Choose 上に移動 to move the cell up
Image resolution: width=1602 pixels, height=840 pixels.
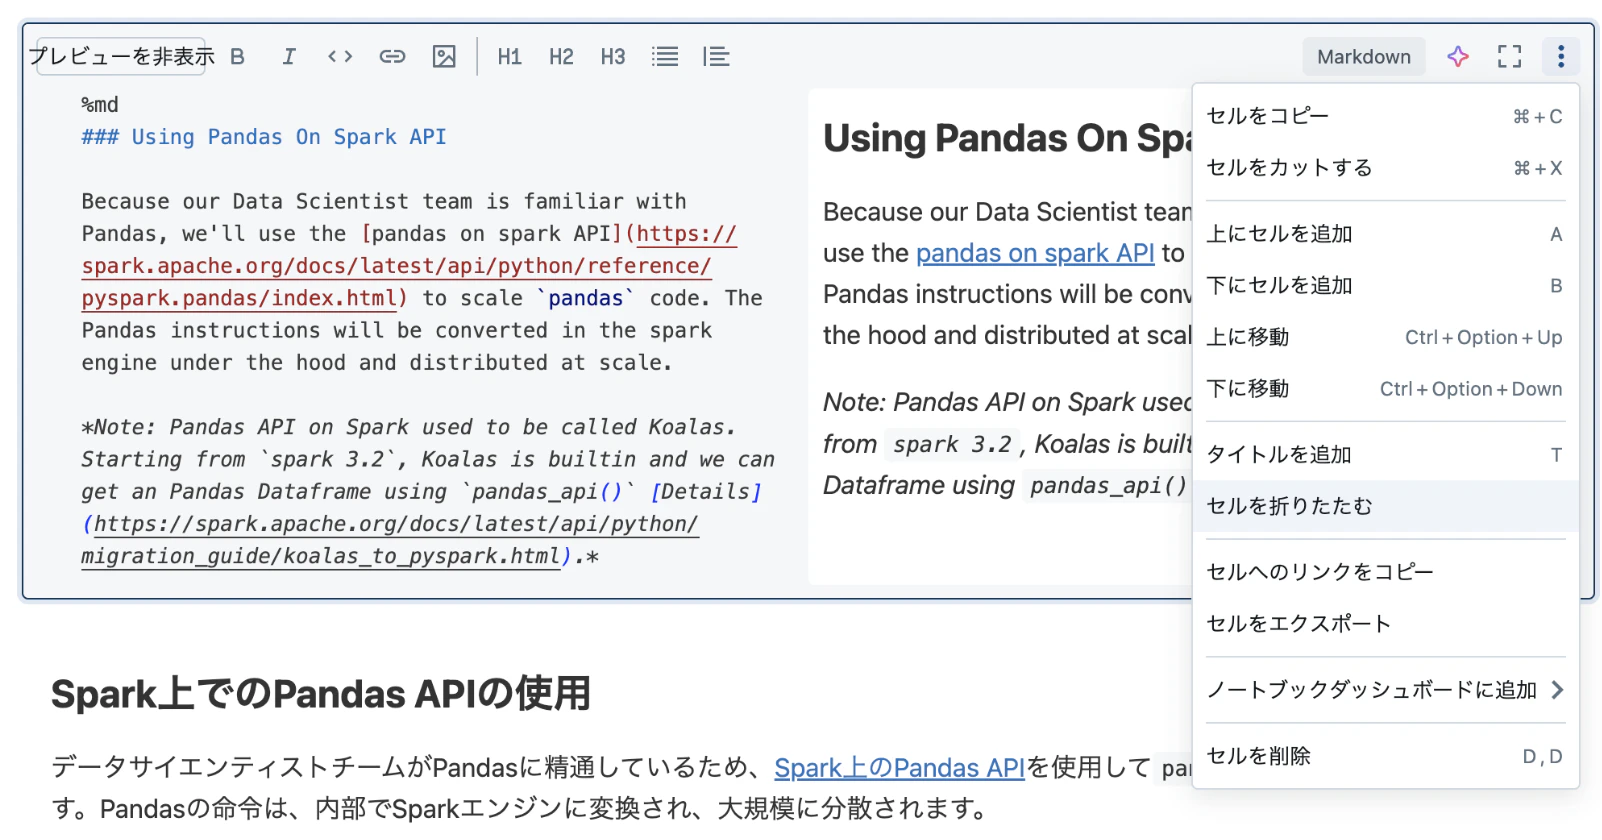tap(1385, 337)
